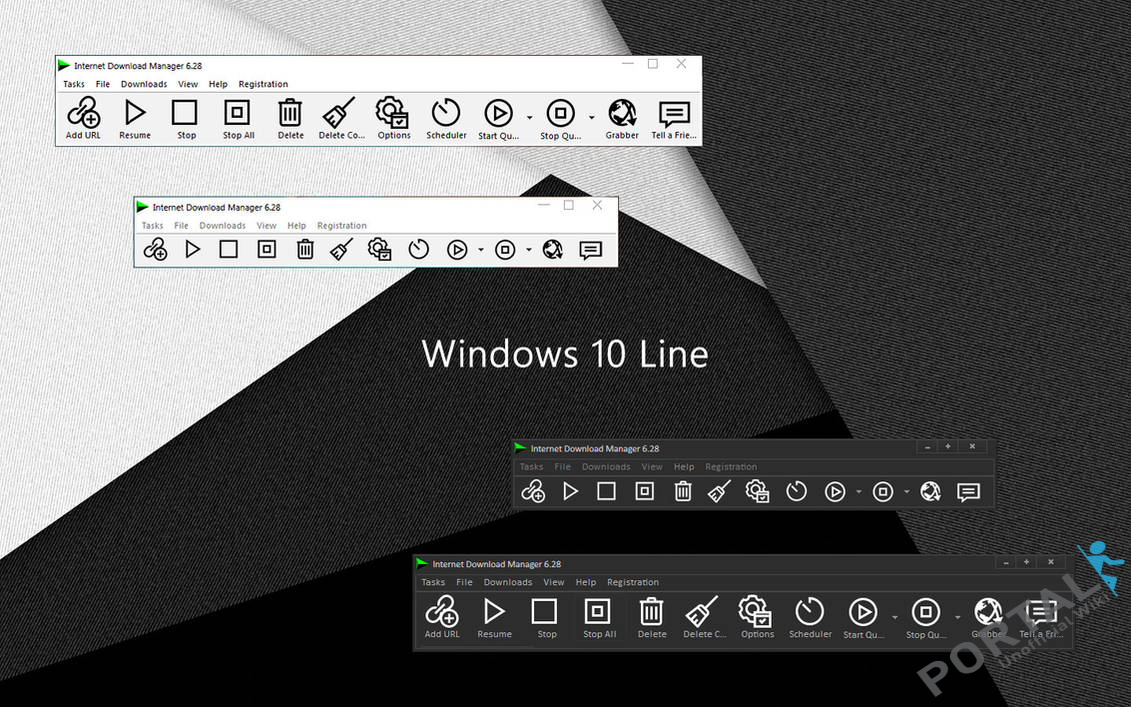This screenshot has height=707, width=1131.
Task: Open Options in the light labeled toolbar
Action: [x=394, y=118]
